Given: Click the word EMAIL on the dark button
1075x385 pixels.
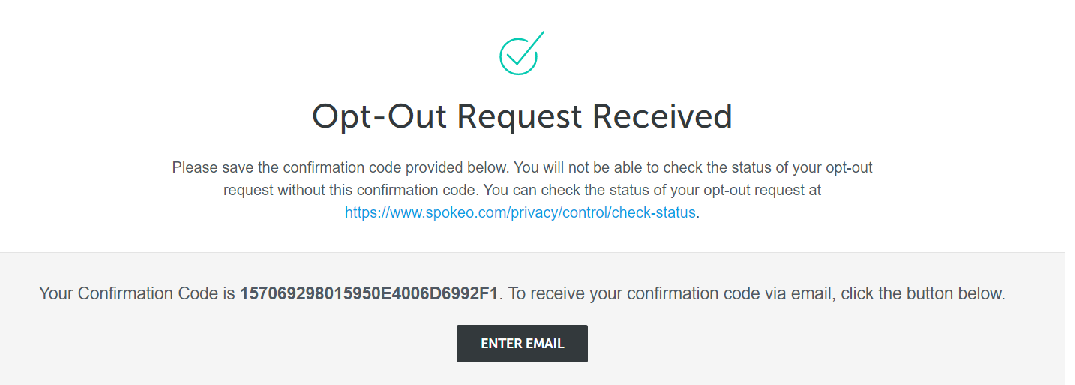Looking at the screenshot, I should [544, 343].
